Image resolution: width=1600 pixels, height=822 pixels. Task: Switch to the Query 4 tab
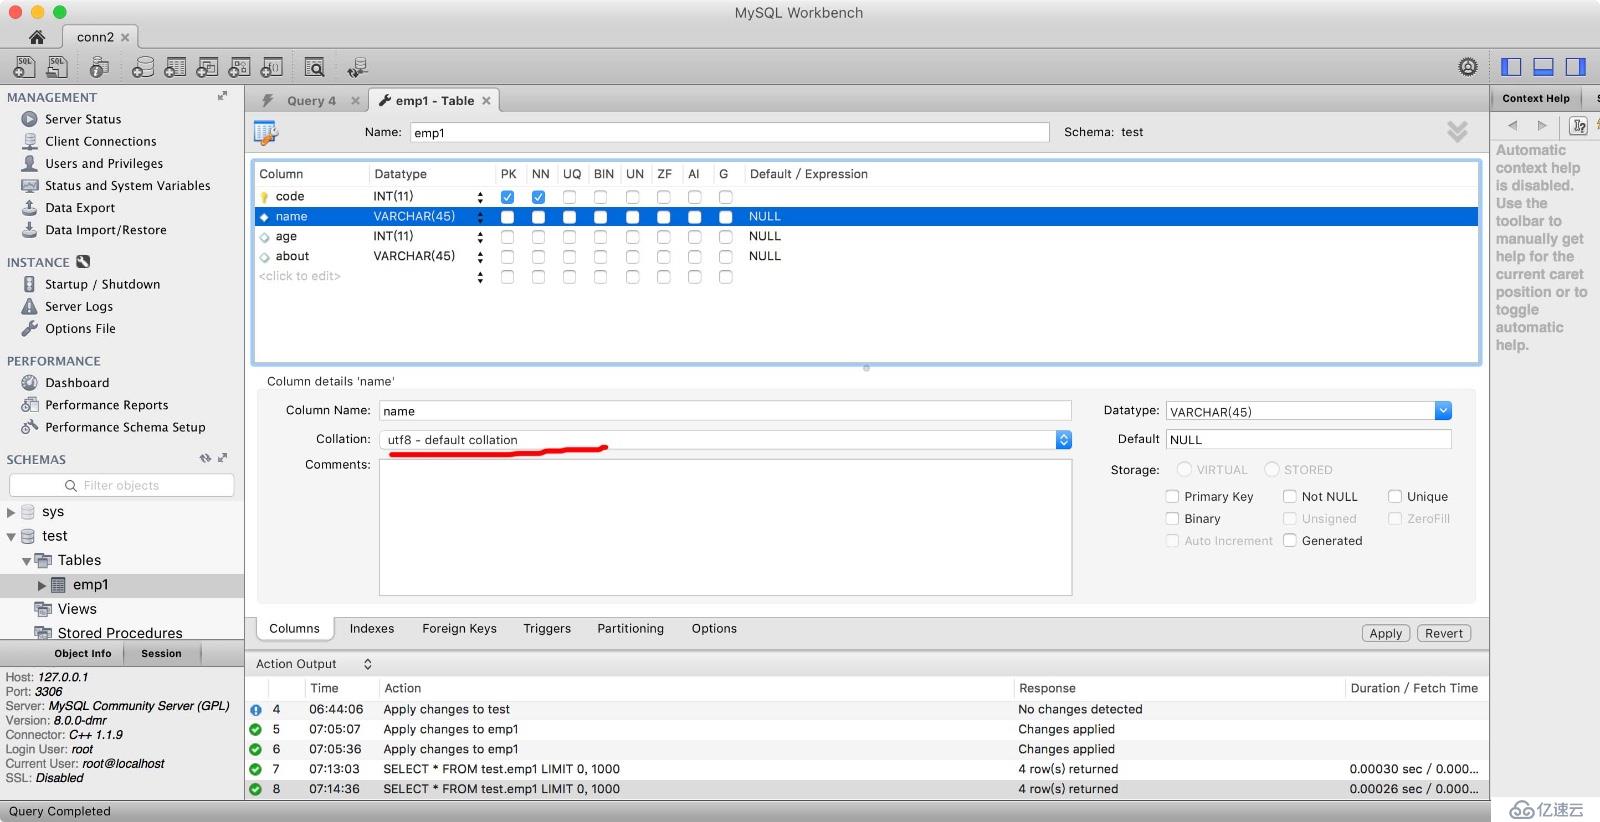pyautogui.click(x=311, y=100)
